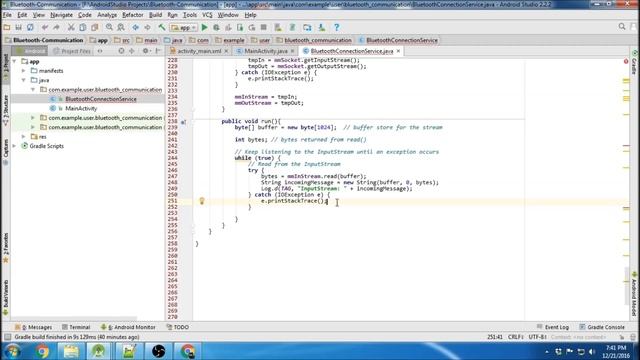This screenshot has height=360, width=640.
Task: Open Chrome from Windows taskbar
Action: (x=42, y=351)
